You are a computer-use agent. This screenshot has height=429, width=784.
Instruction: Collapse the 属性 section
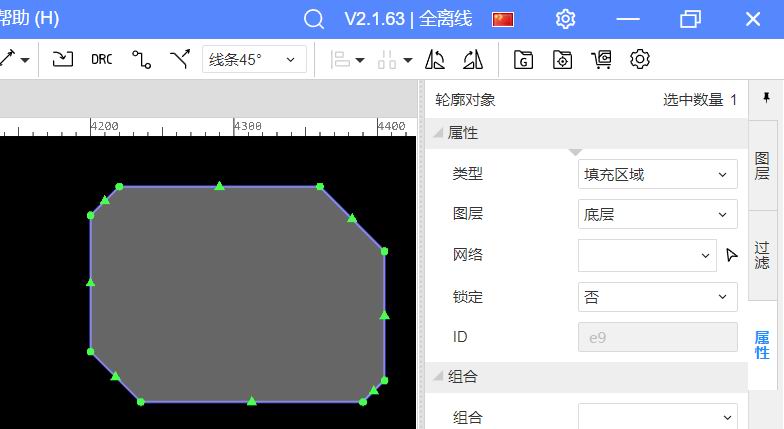click(x=438, y=133)
